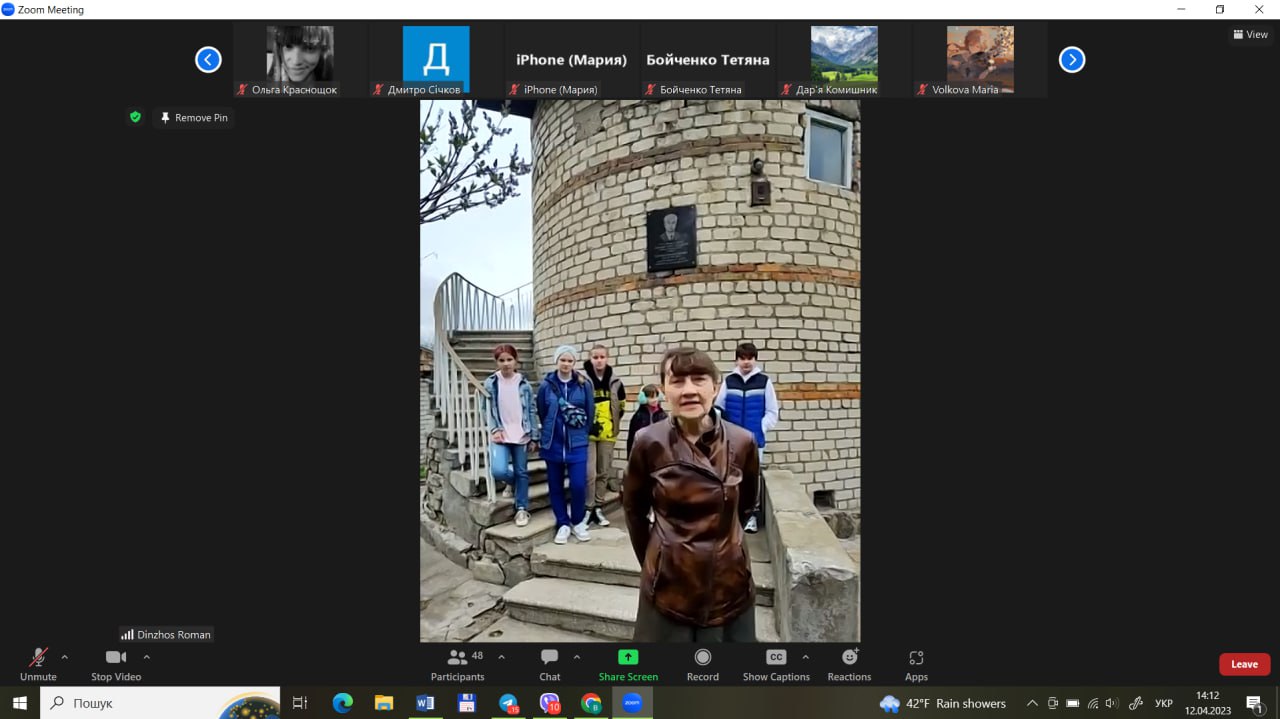The height and width of the screenshot is (719, 1280).
Task: Toggle Show Captions
Action: click(776, 664)
